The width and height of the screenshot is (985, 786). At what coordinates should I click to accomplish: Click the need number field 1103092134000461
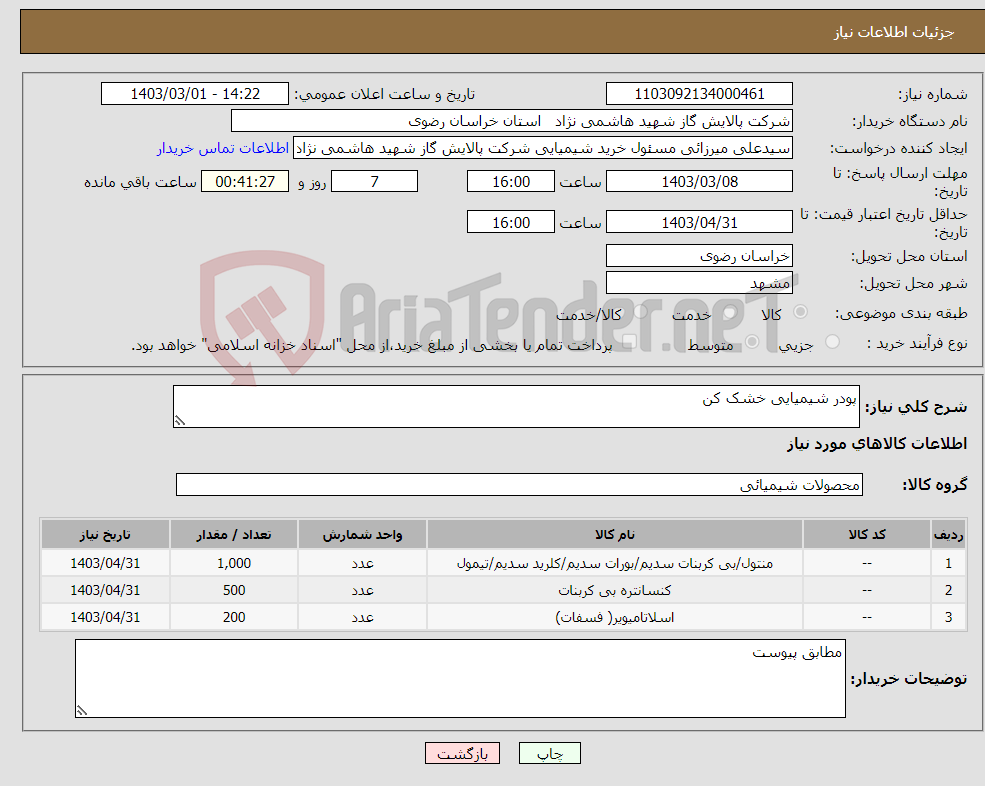699,94
